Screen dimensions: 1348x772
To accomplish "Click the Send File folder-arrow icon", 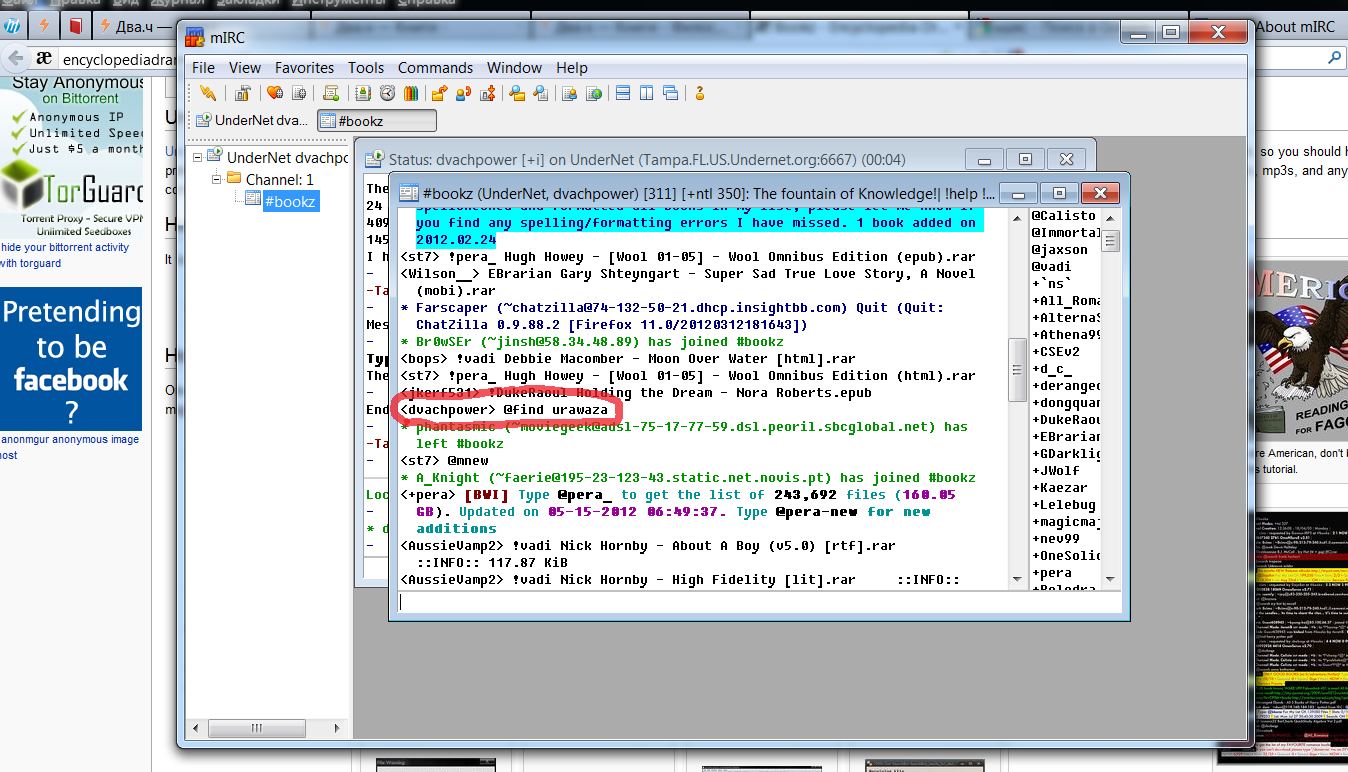I will pyautogui.click(x=440, y=93).
